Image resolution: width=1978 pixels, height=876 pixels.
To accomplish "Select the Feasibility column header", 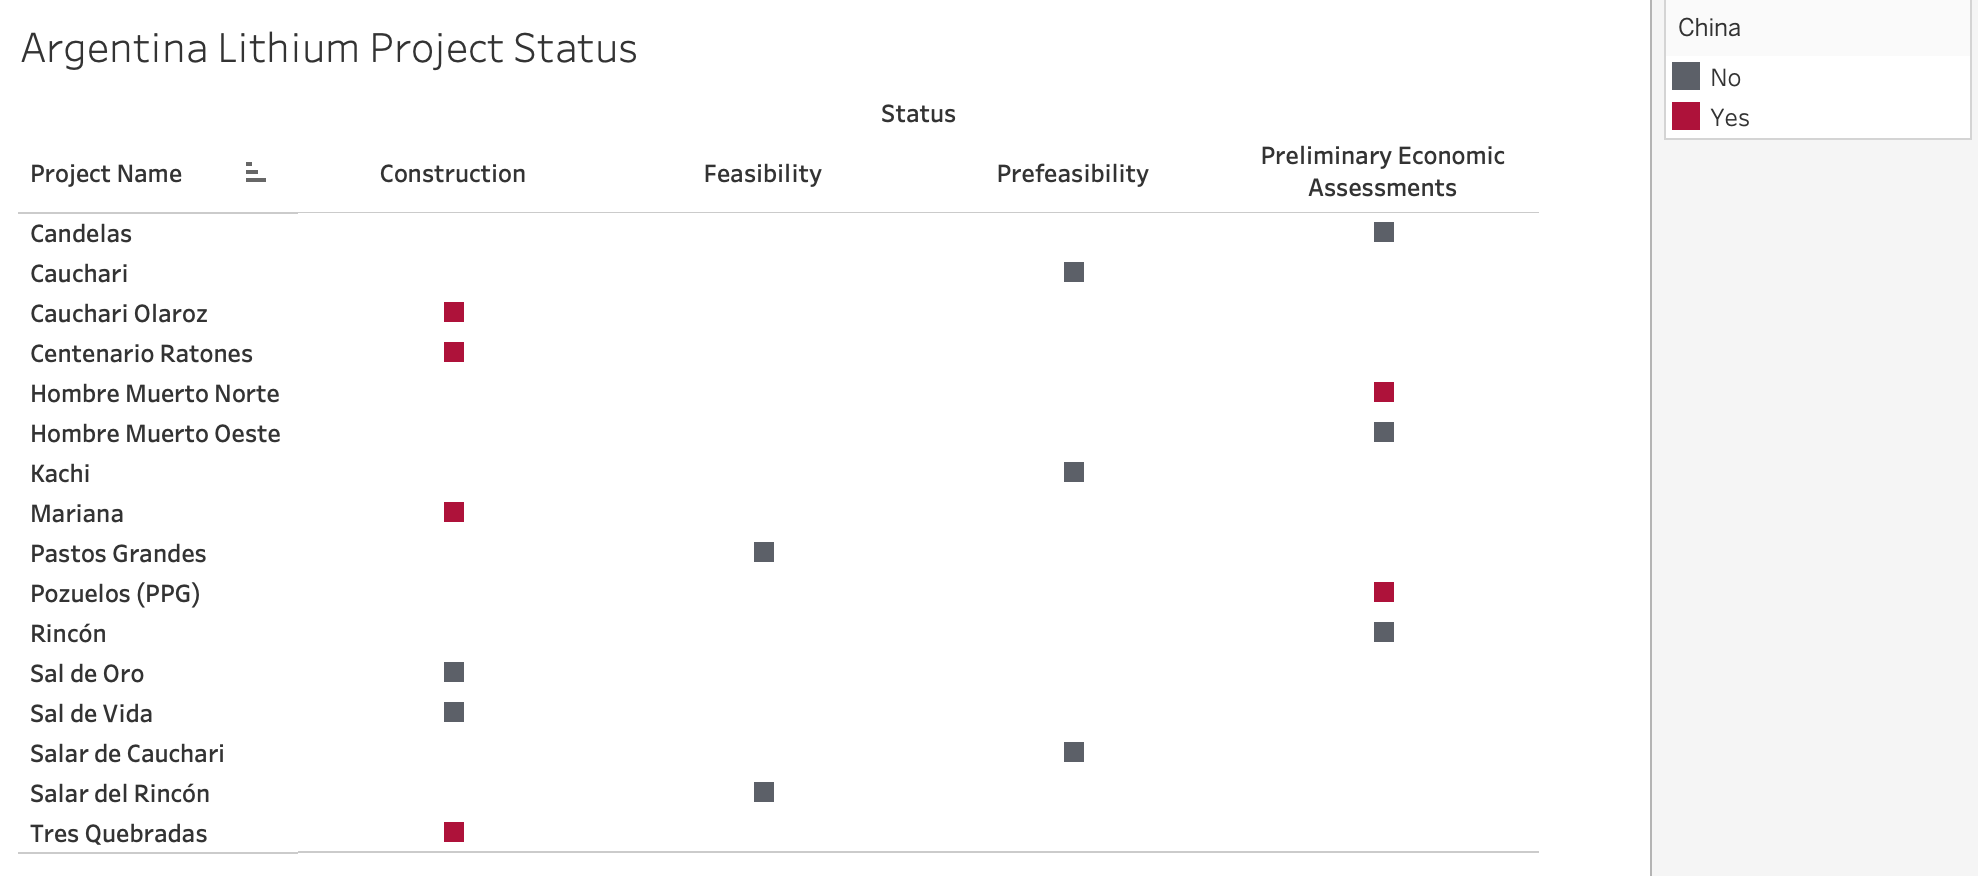I will tap(762, 174).
